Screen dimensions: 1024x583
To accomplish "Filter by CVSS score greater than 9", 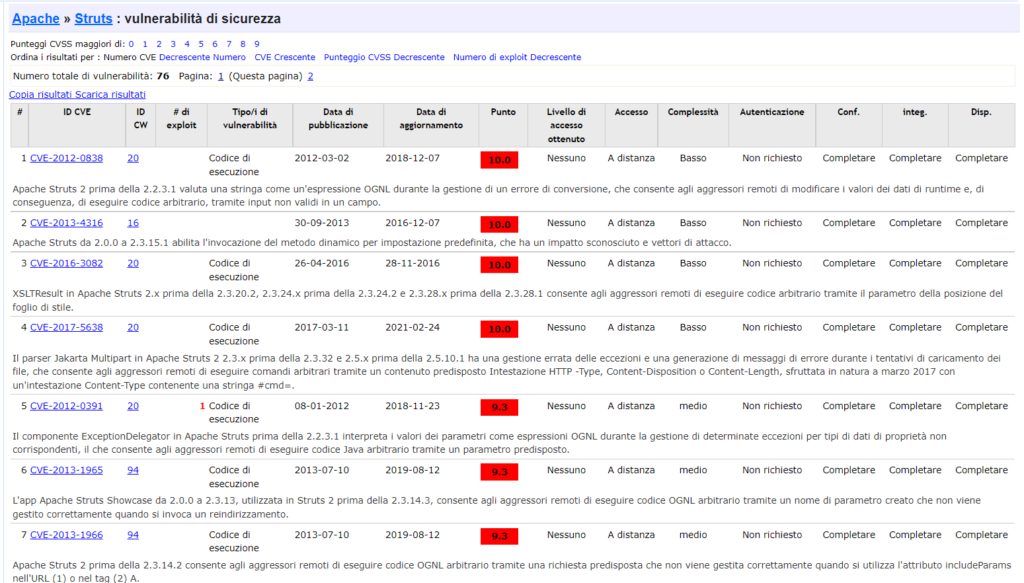I will pos(257,44).
